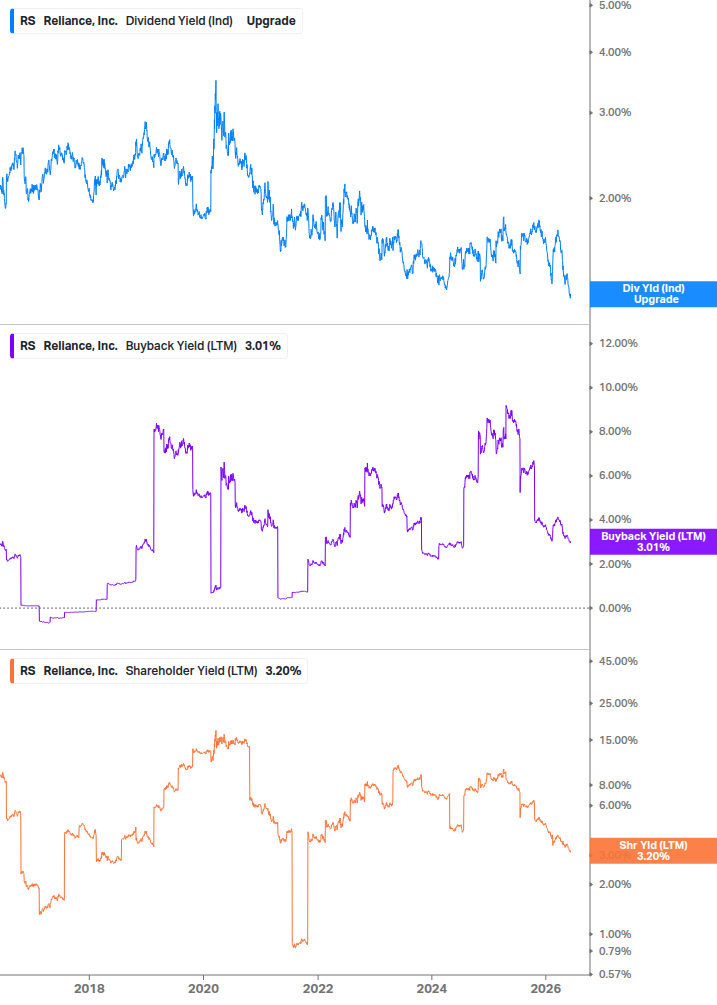
Task: Click the 5.00% tick on dividend axis
Action: pyautogui.click(x=615, y=6)
